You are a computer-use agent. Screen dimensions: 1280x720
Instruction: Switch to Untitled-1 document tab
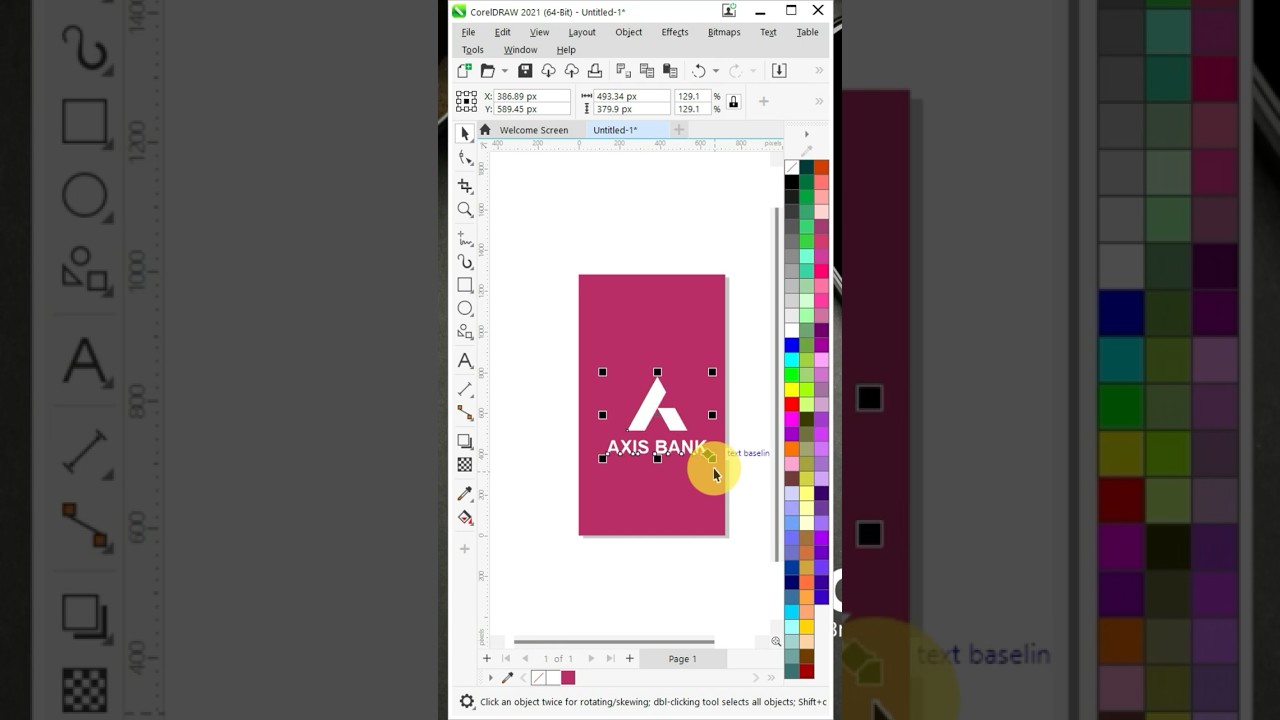coord(615,130)
